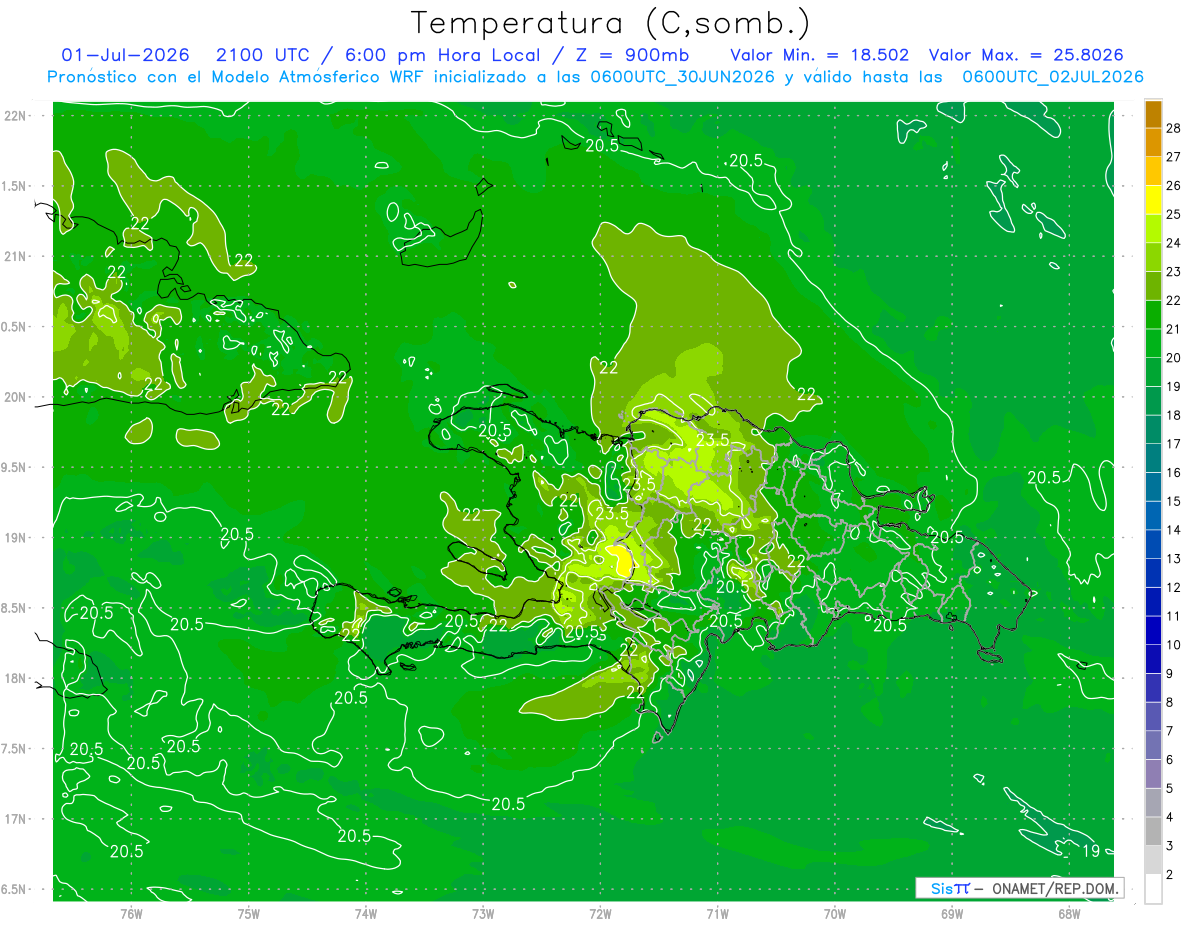The width and height of the screenshot is (1200, 927).
Task: Click the '75W' longitude axis label
Action: 249,913
